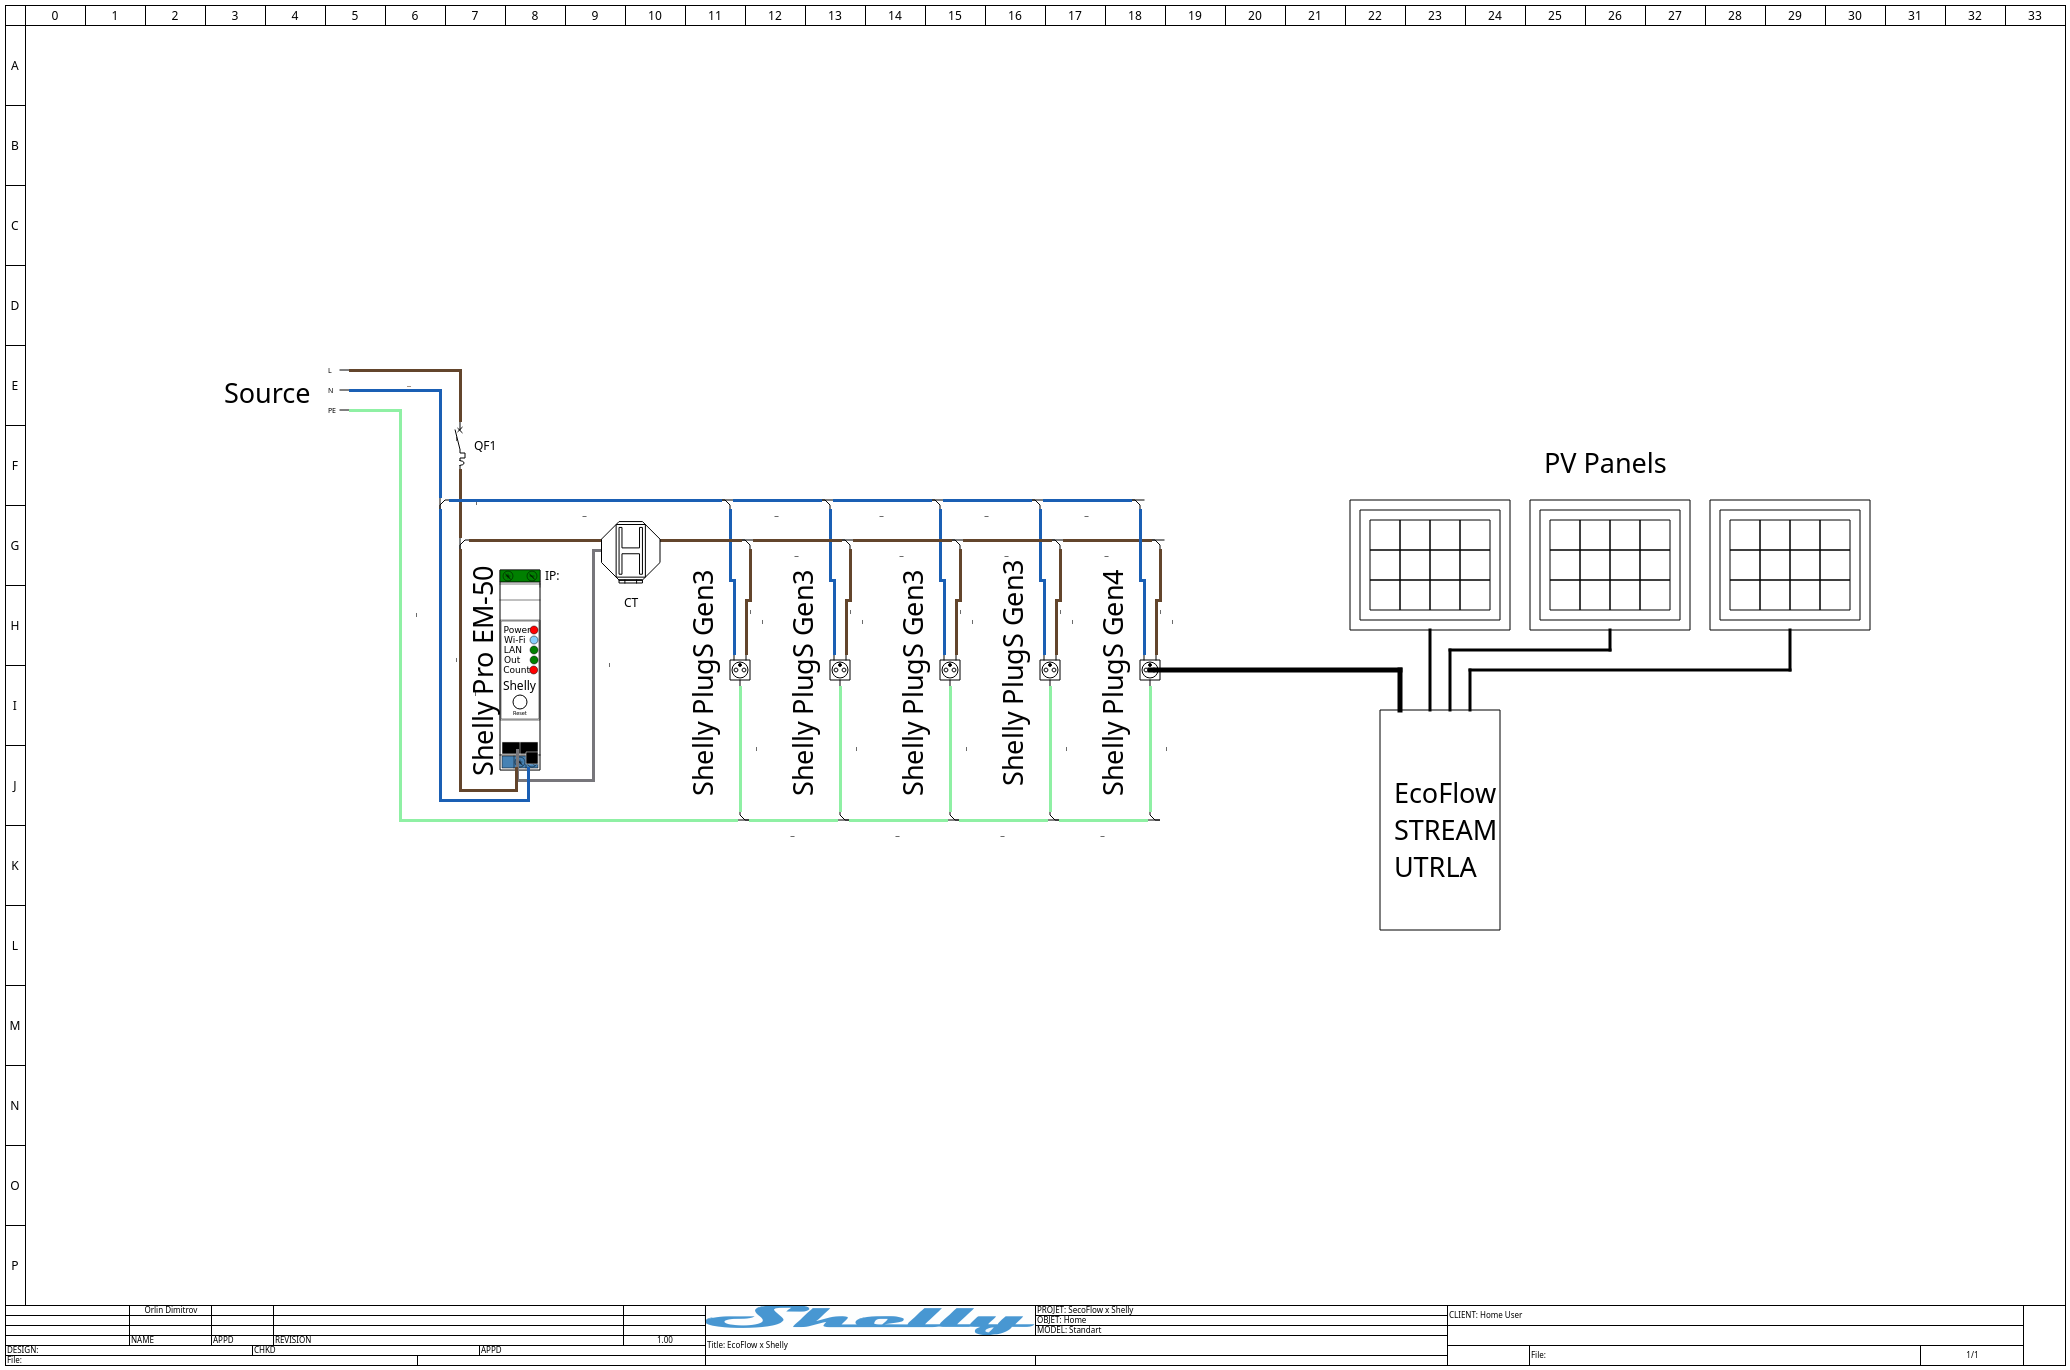The image size is (2070, 1370).
Task: Click the MODEL: Standart text
Action: coord(1069,1330)
